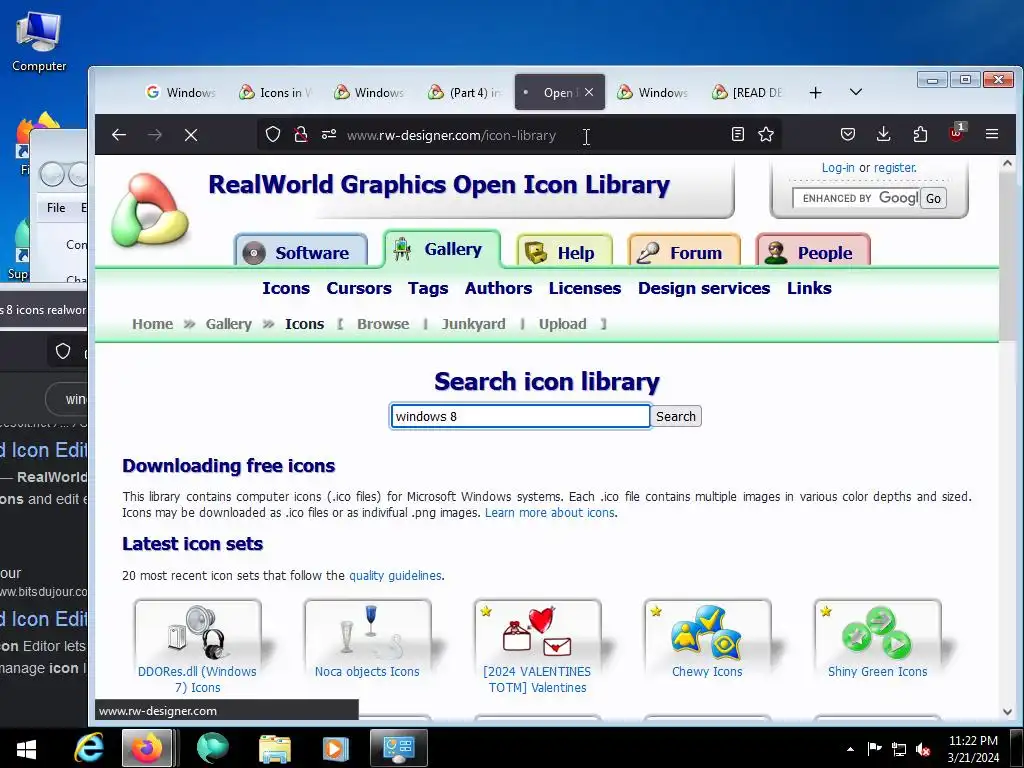The width and height of the screenshot is (1024, 768).
Task: Go back with the Firefox back arrow
Action: click(118, 135)
